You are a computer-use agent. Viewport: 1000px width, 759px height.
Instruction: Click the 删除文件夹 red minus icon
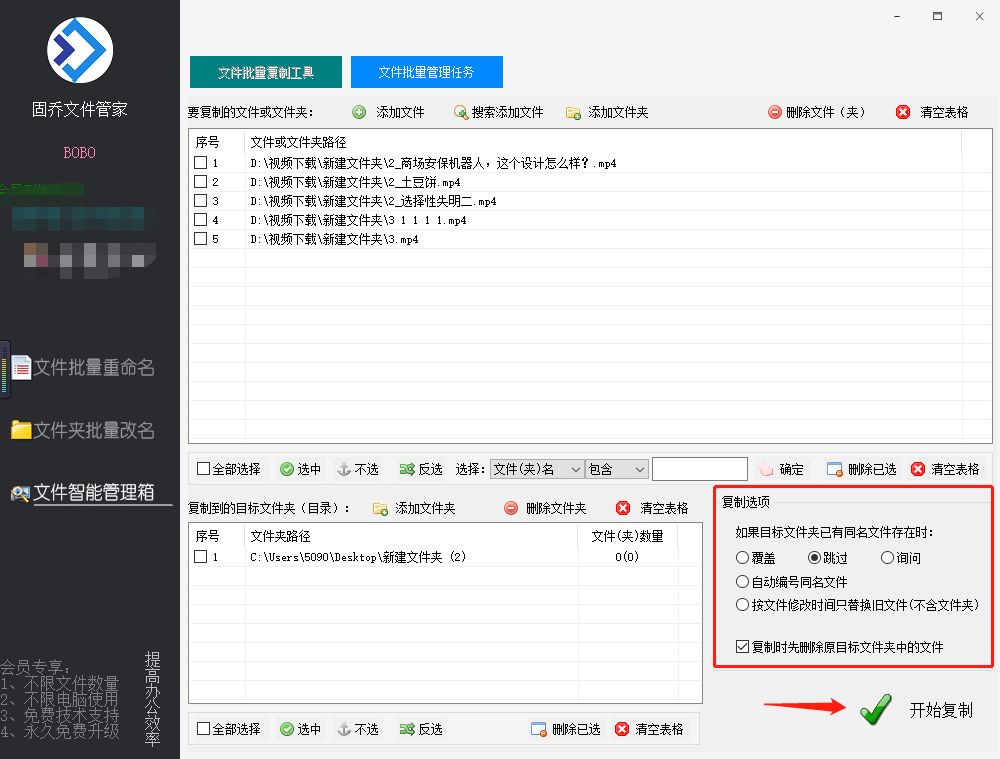[x=511, y=508]
